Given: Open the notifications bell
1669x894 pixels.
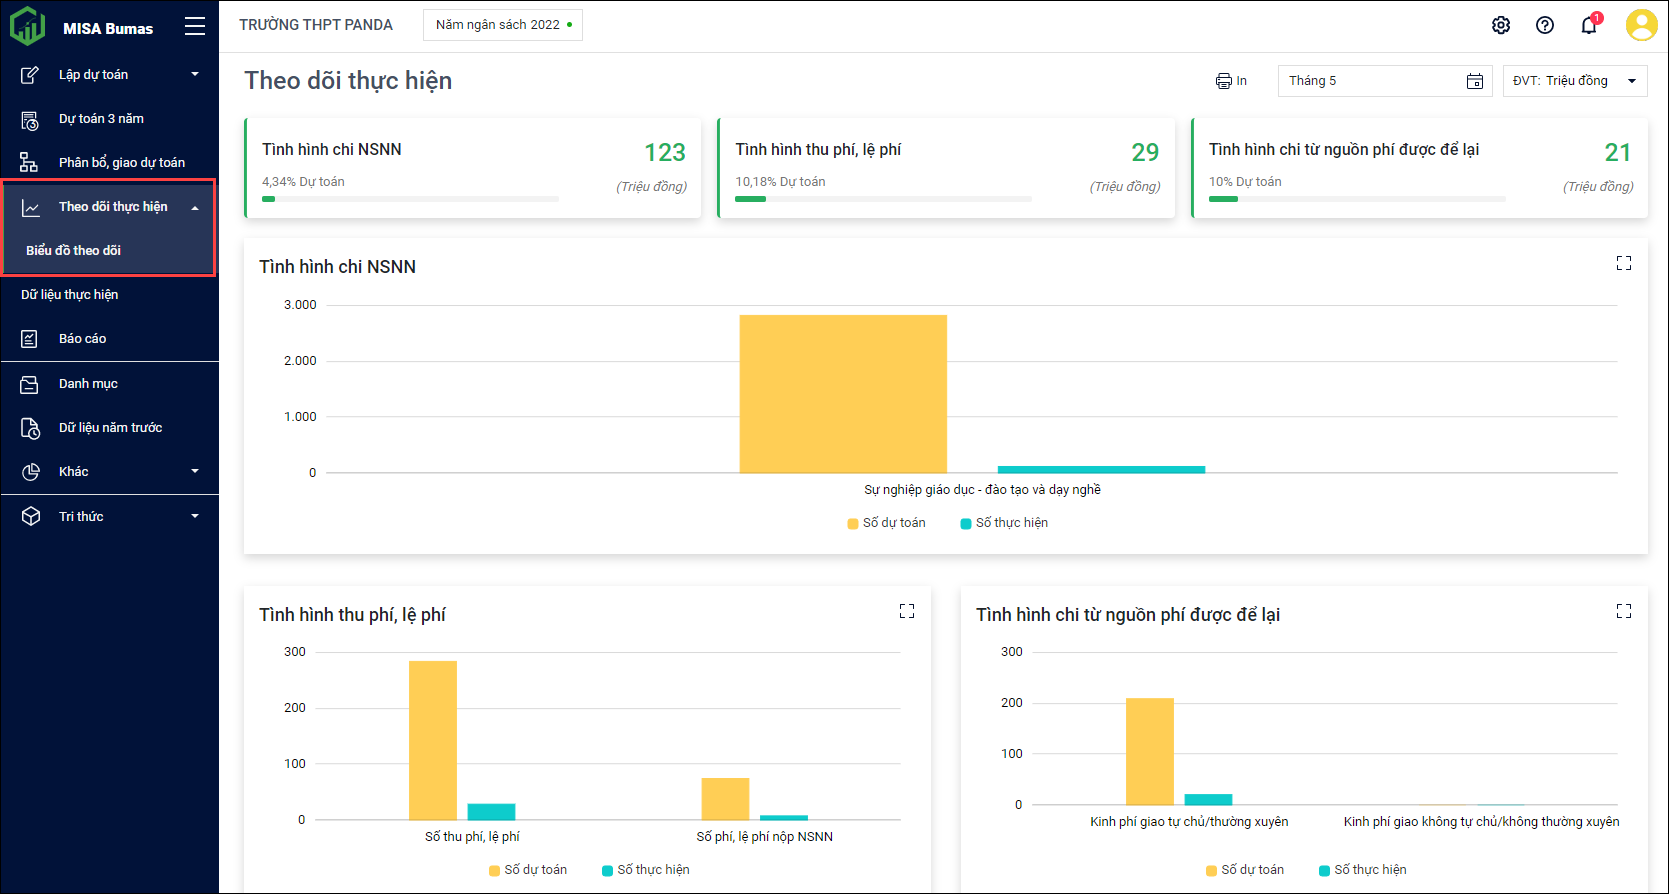Looking at the screenshot, I should click(x=1589, y=25).
